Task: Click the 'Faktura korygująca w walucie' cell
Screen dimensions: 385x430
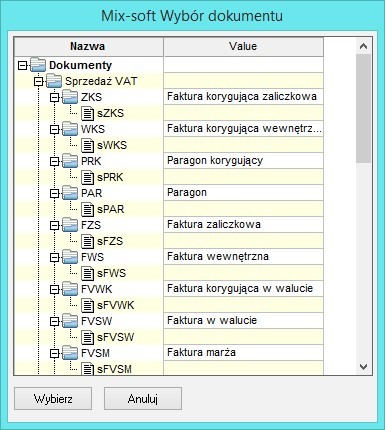Action: click(x=243, y=289)
